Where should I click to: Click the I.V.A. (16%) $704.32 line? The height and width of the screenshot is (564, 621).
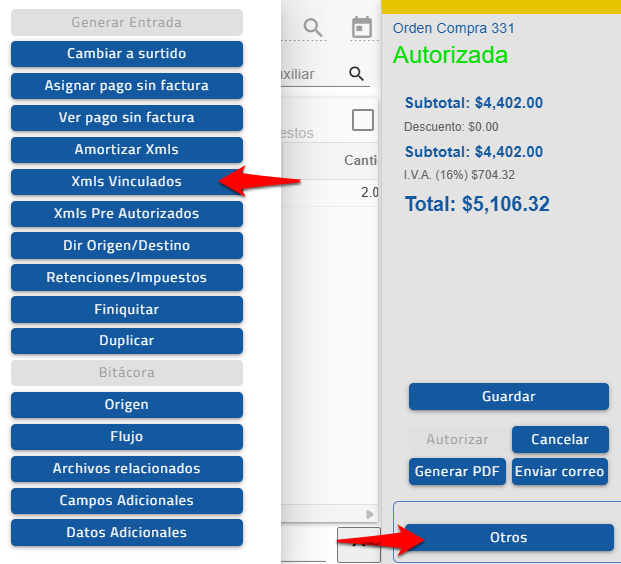coord(459,175)
